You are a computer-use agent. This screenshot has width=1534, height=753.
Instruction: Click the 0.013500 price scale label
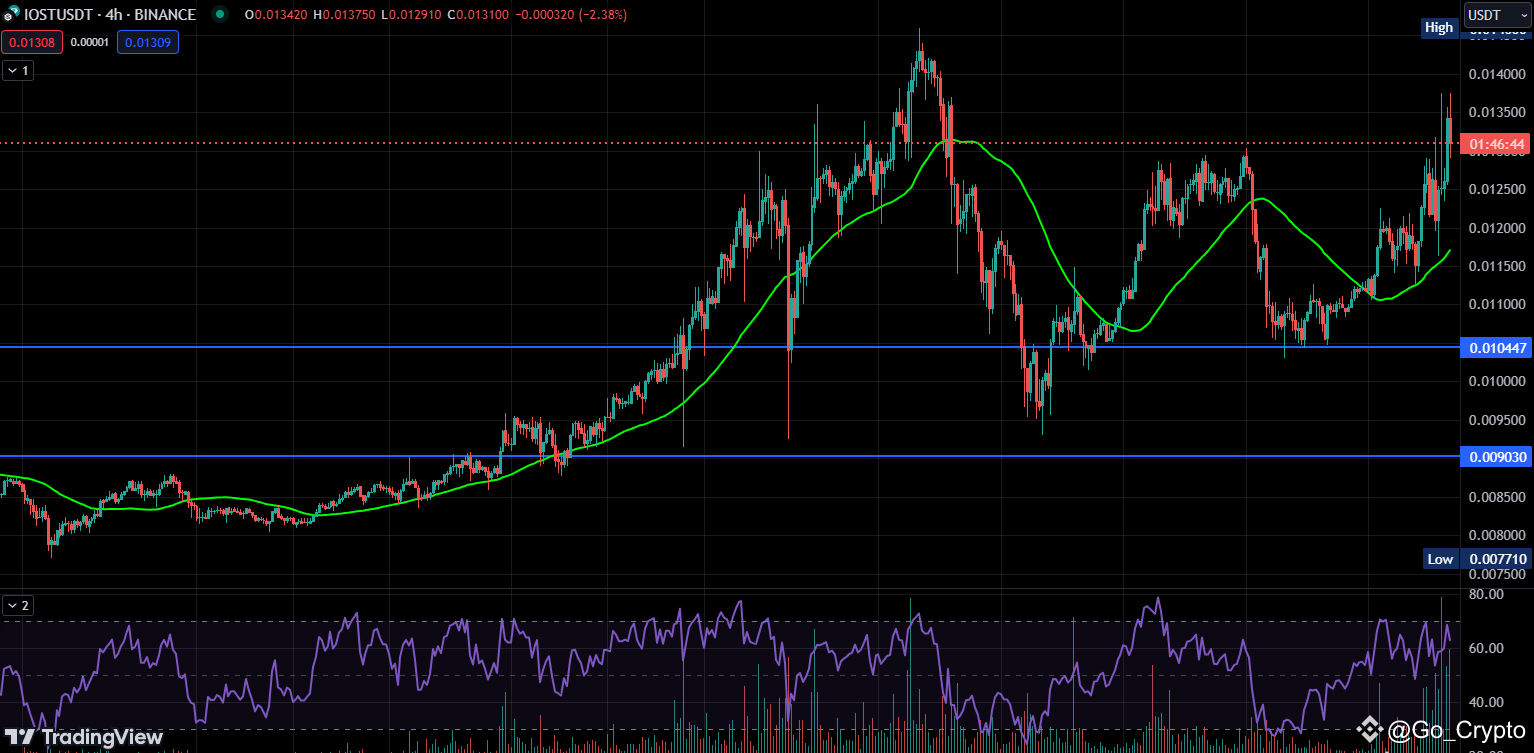click(x=1495, y=112)
